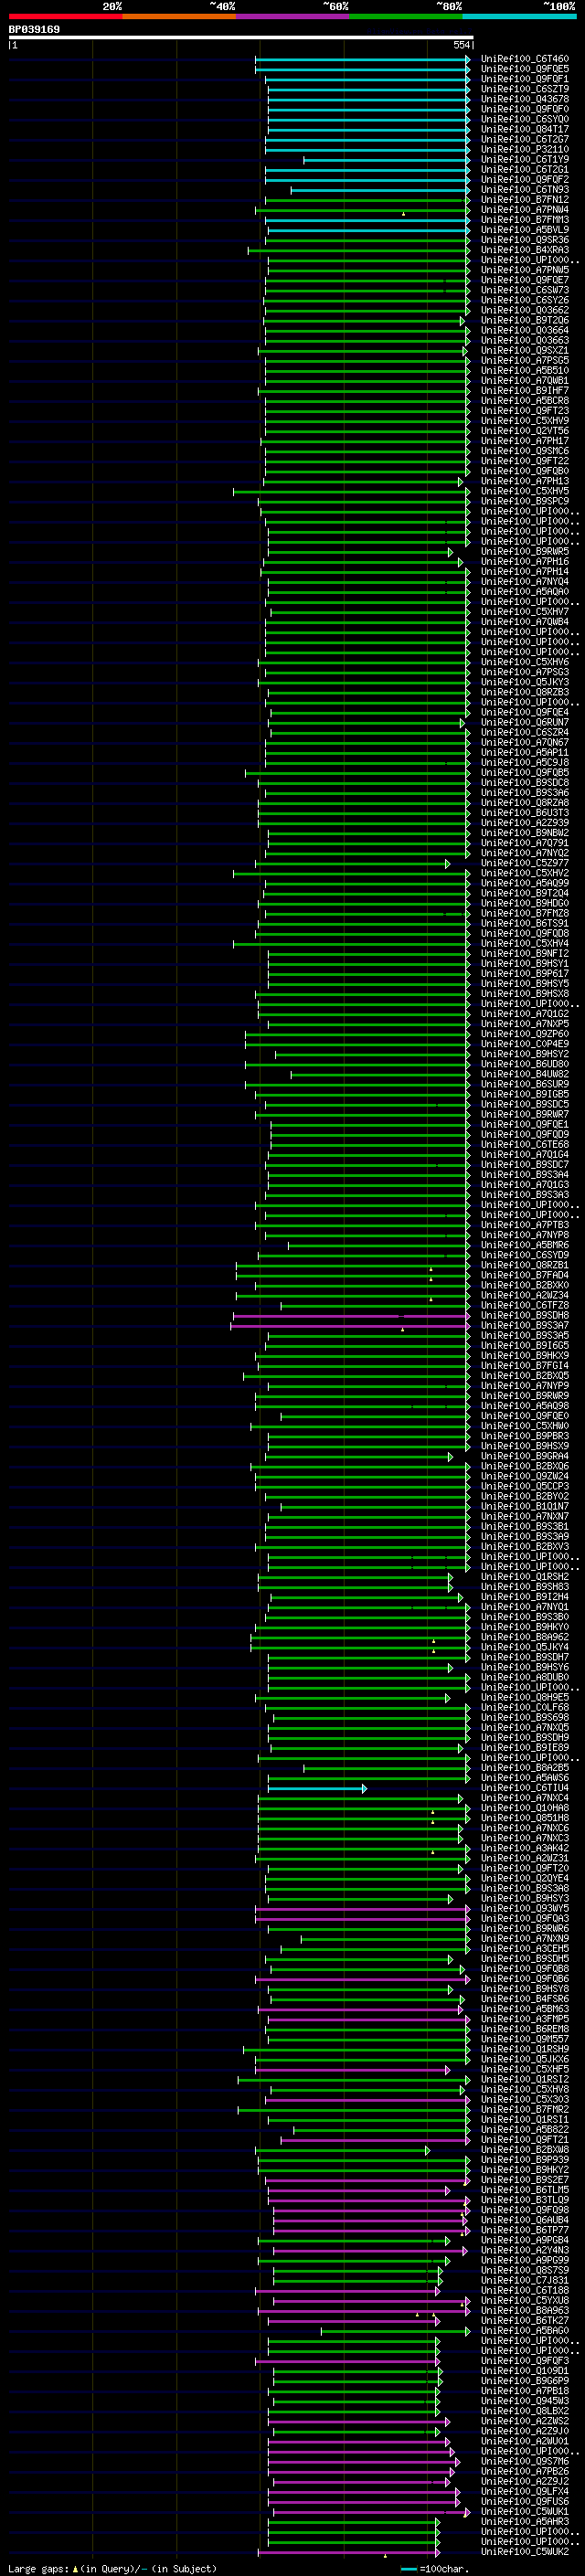
Task: Open hit UniRef100_Q43678
Action: [524, 99]
